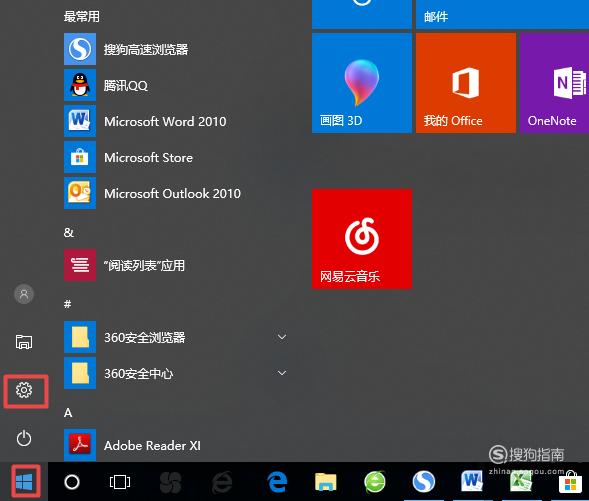The image size is (589, 501).
Task: Launch Microsoft Outlook 2010
Action: point(176,193)
